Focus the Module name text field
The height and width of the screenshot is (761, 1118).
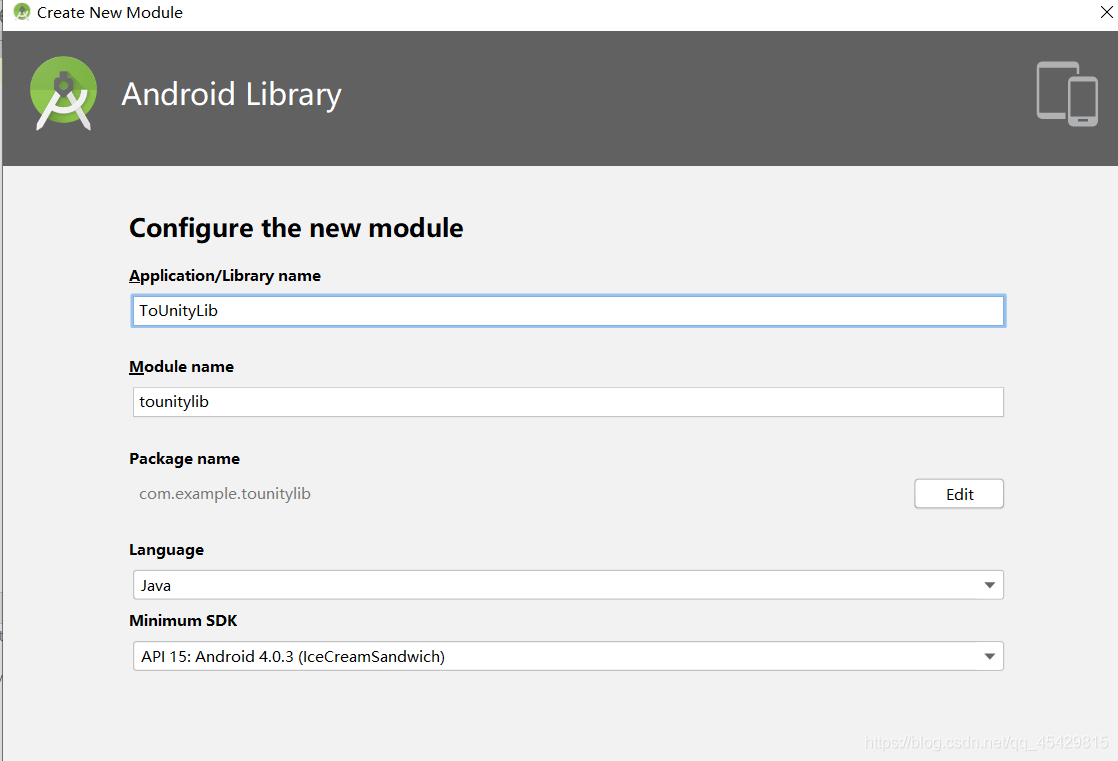(568, 402)
